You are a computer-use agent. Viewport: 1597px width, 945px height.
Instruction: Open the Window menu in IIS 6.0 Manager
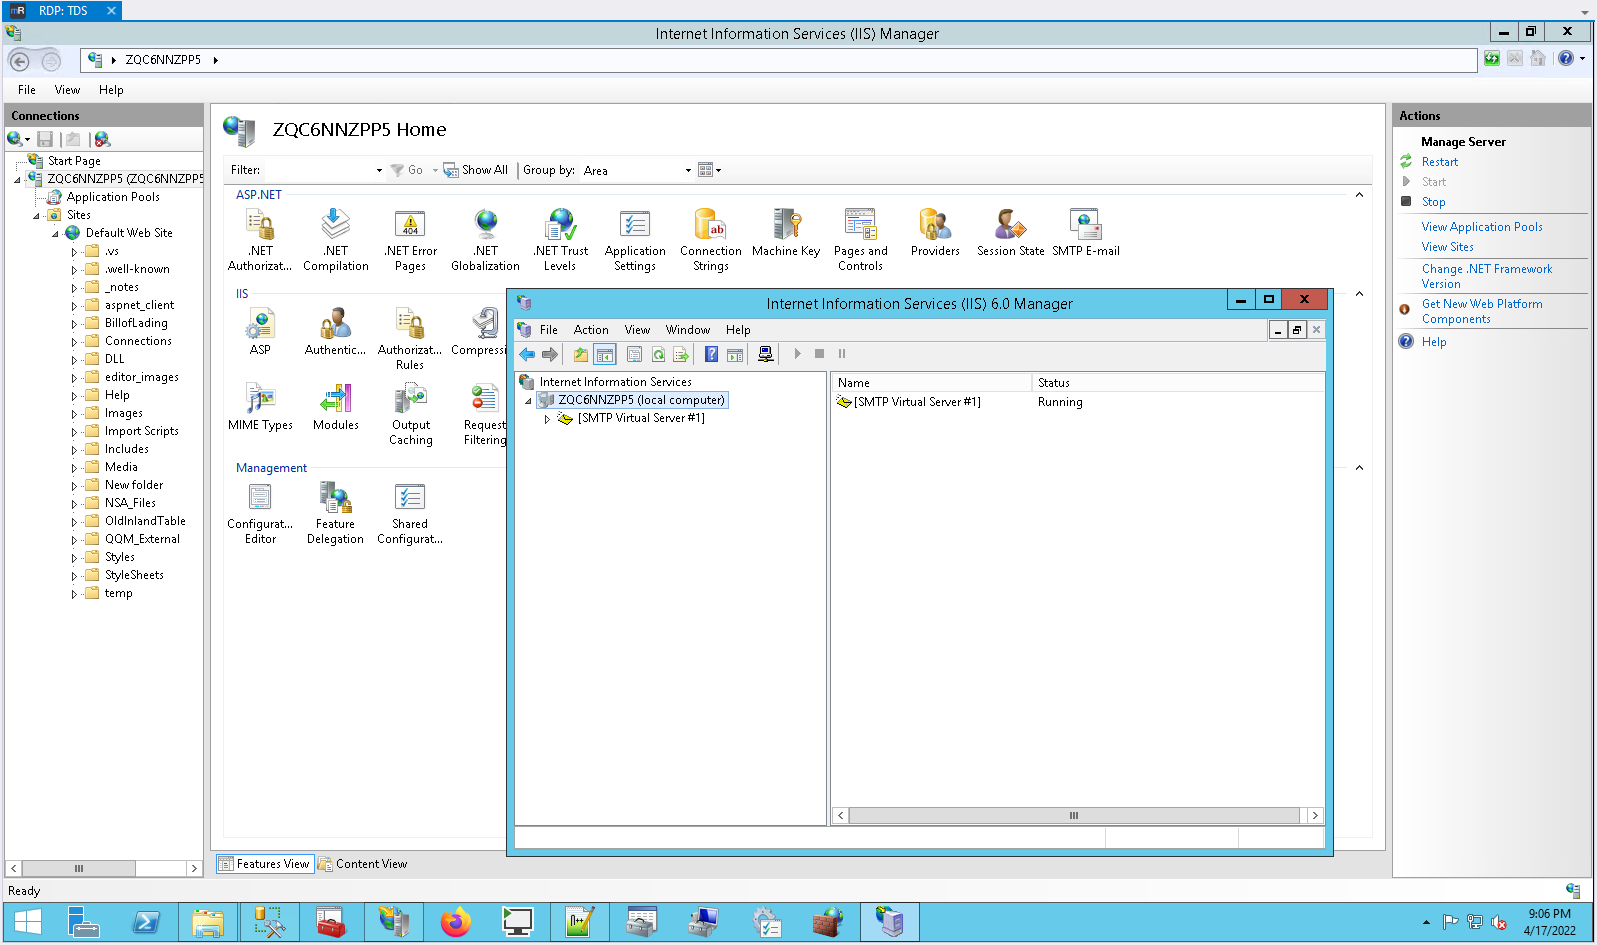tap(688, 330)
